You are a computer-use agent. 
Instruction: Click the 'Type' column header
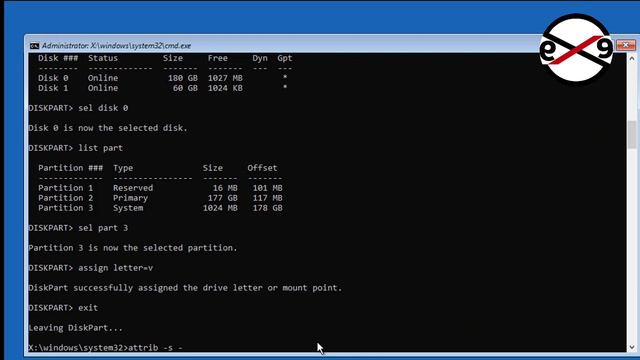coord(123,168)
